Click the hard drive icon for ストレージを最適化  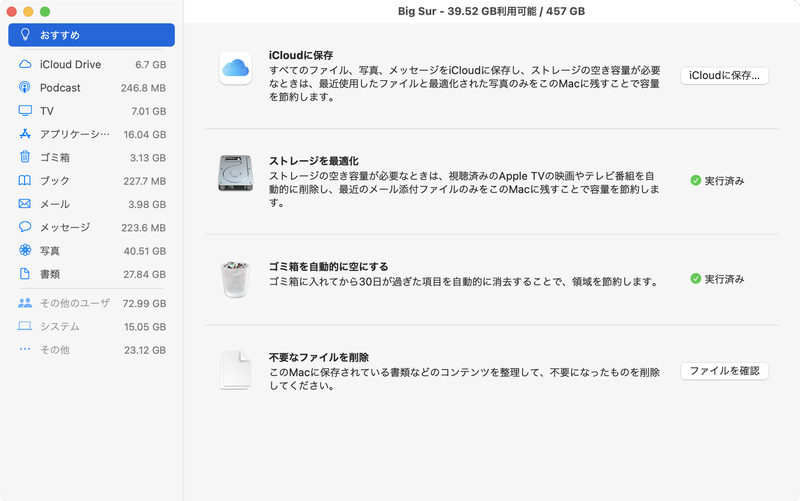click(235, 173)
